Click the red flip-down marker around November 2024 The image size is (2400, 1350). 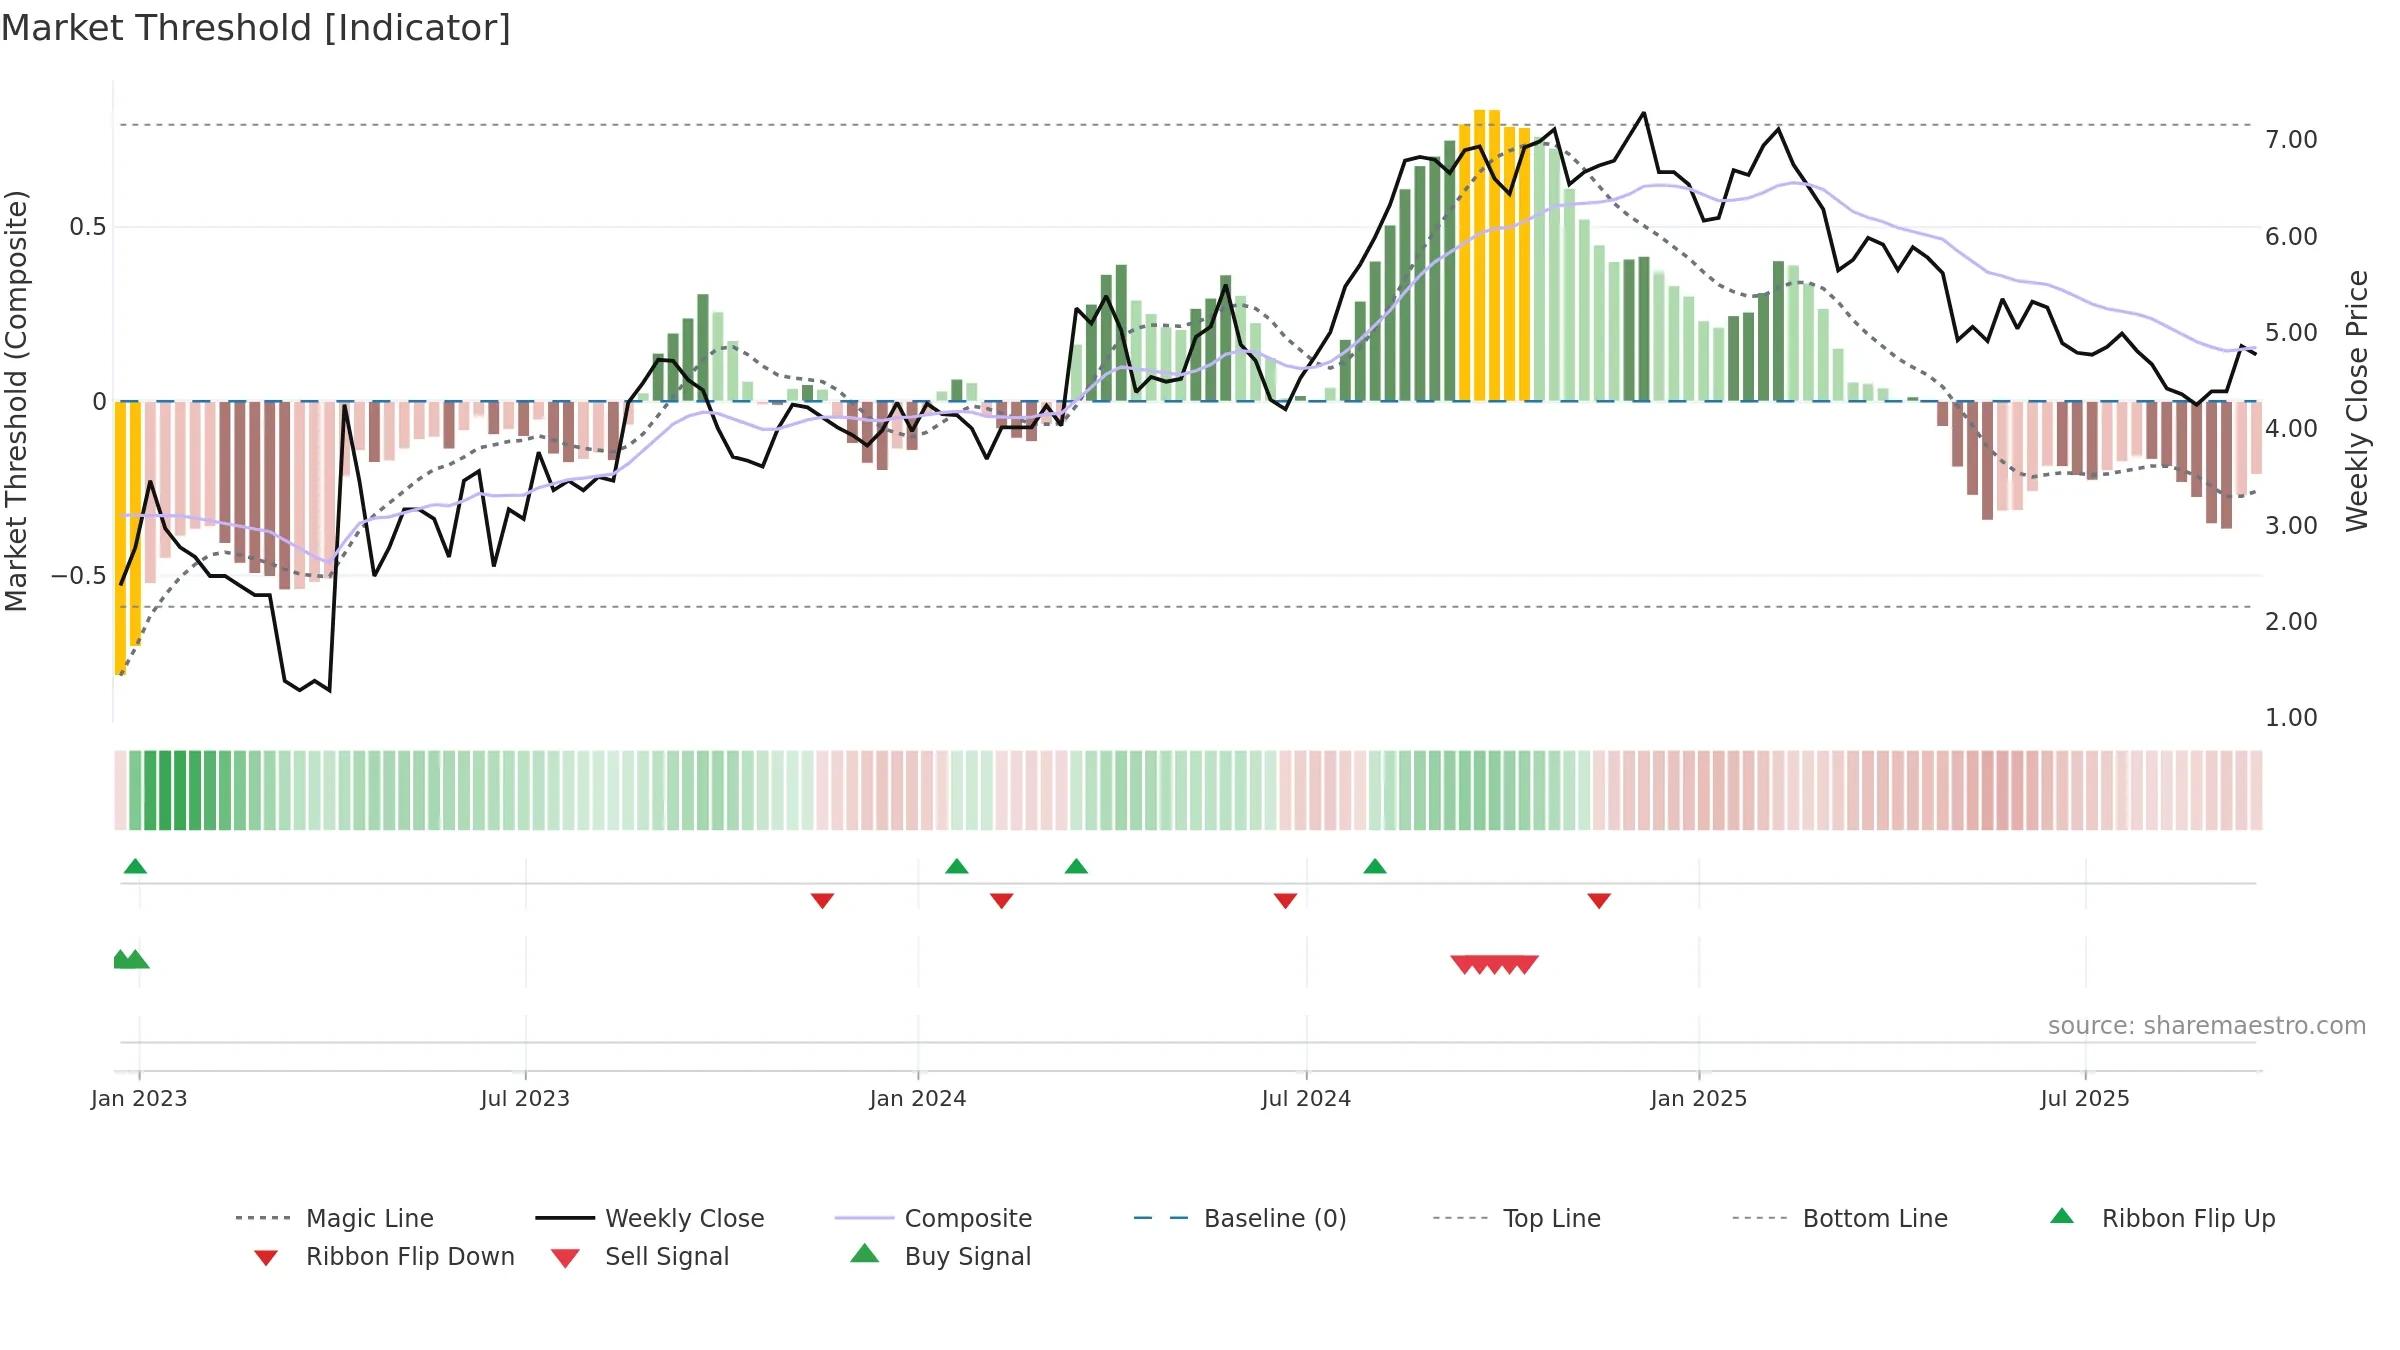tap(1599, 901)
